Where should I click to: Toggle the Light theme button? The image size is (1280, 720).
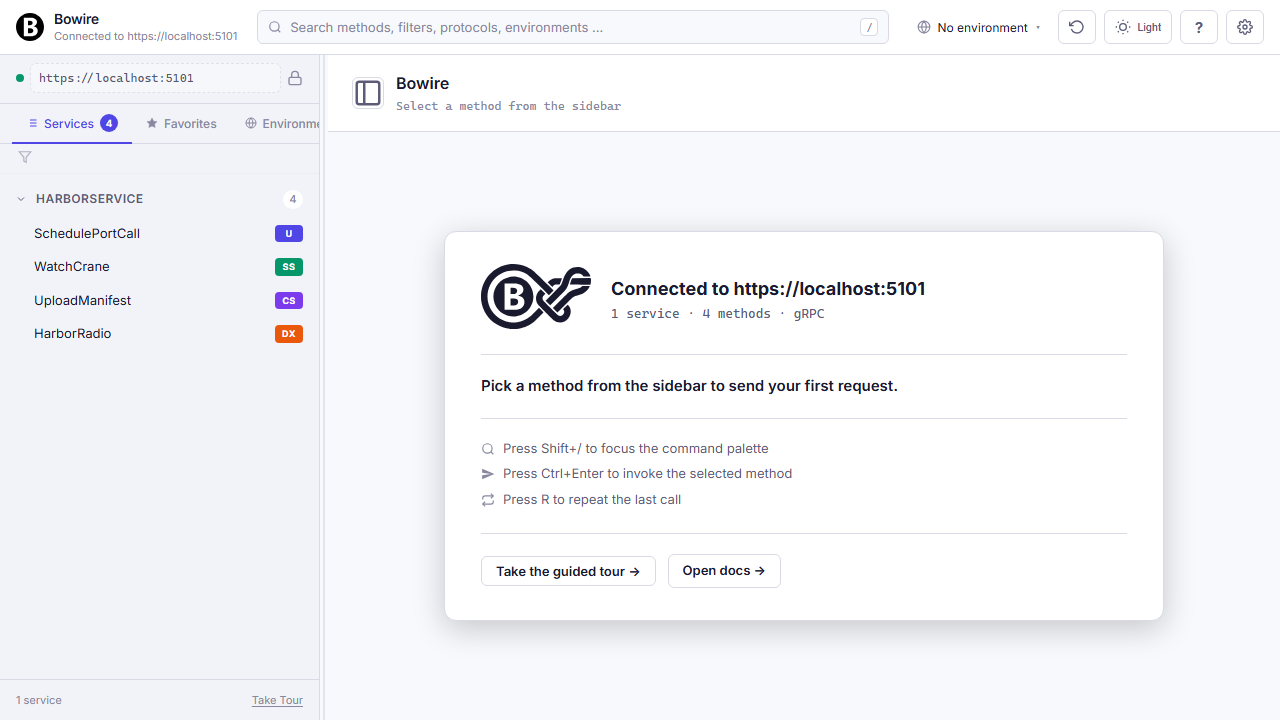[1138, 27]
